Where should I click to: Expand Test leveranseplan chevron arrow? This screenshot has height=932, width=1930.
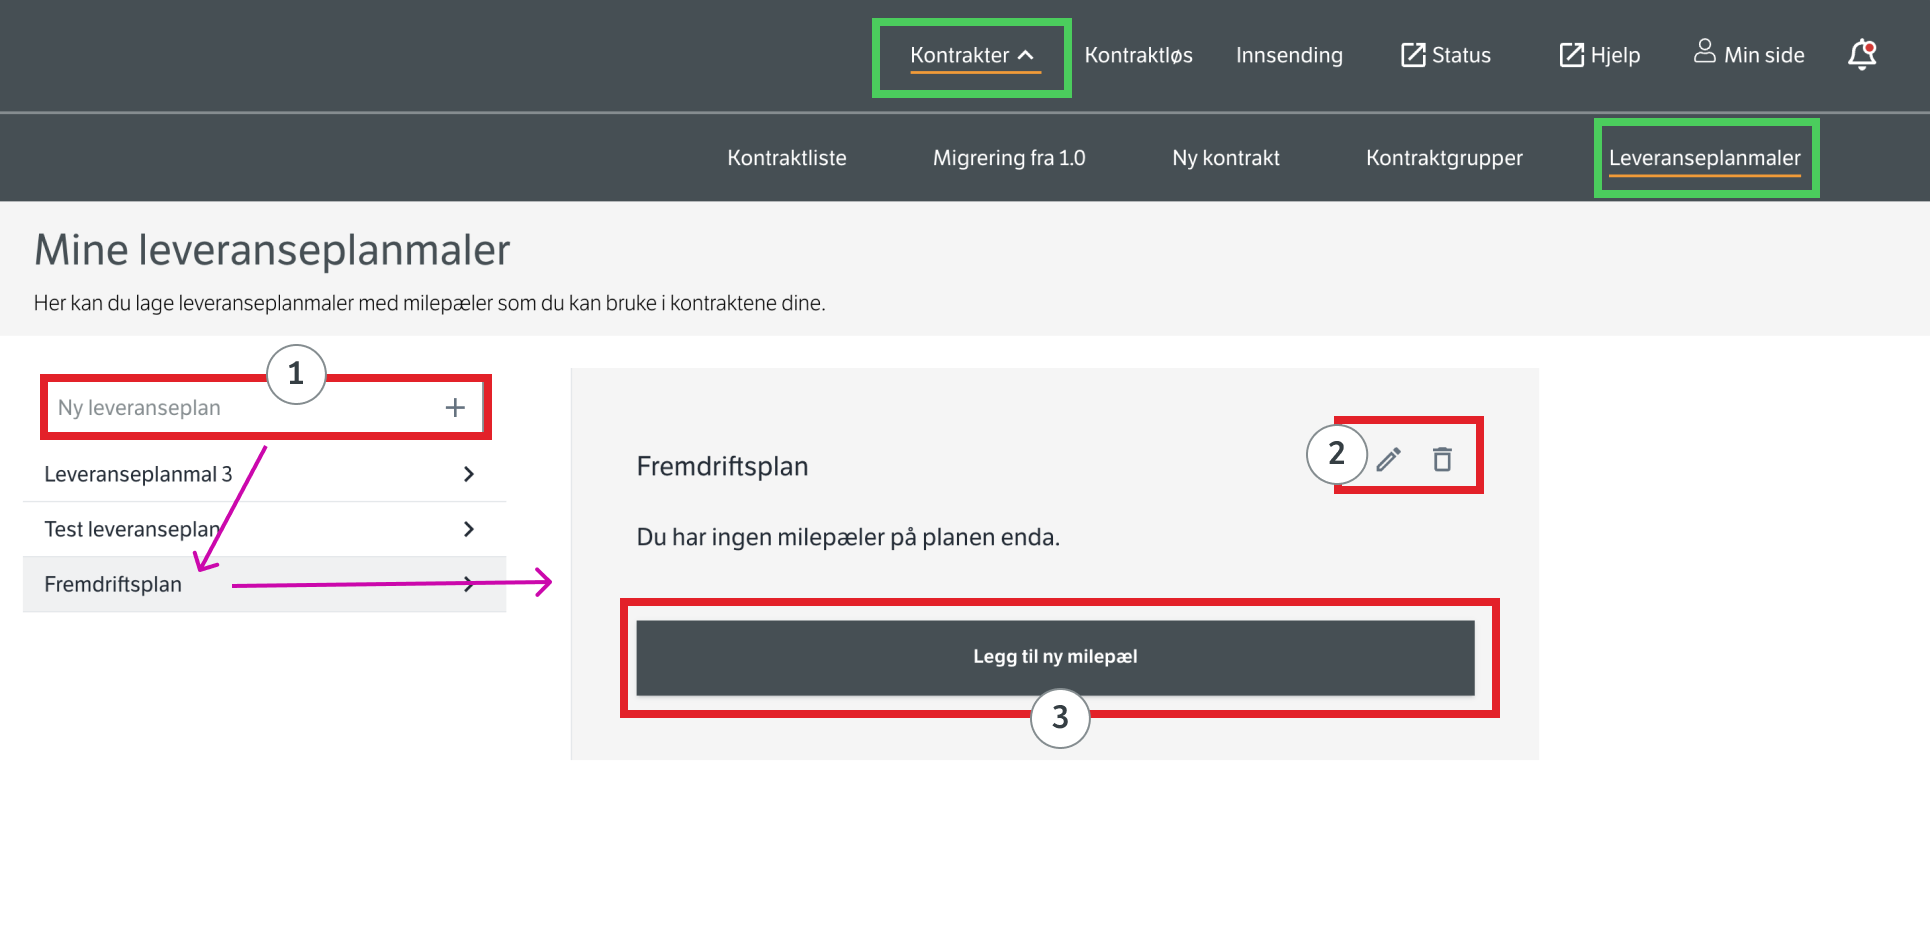[468, 529]
